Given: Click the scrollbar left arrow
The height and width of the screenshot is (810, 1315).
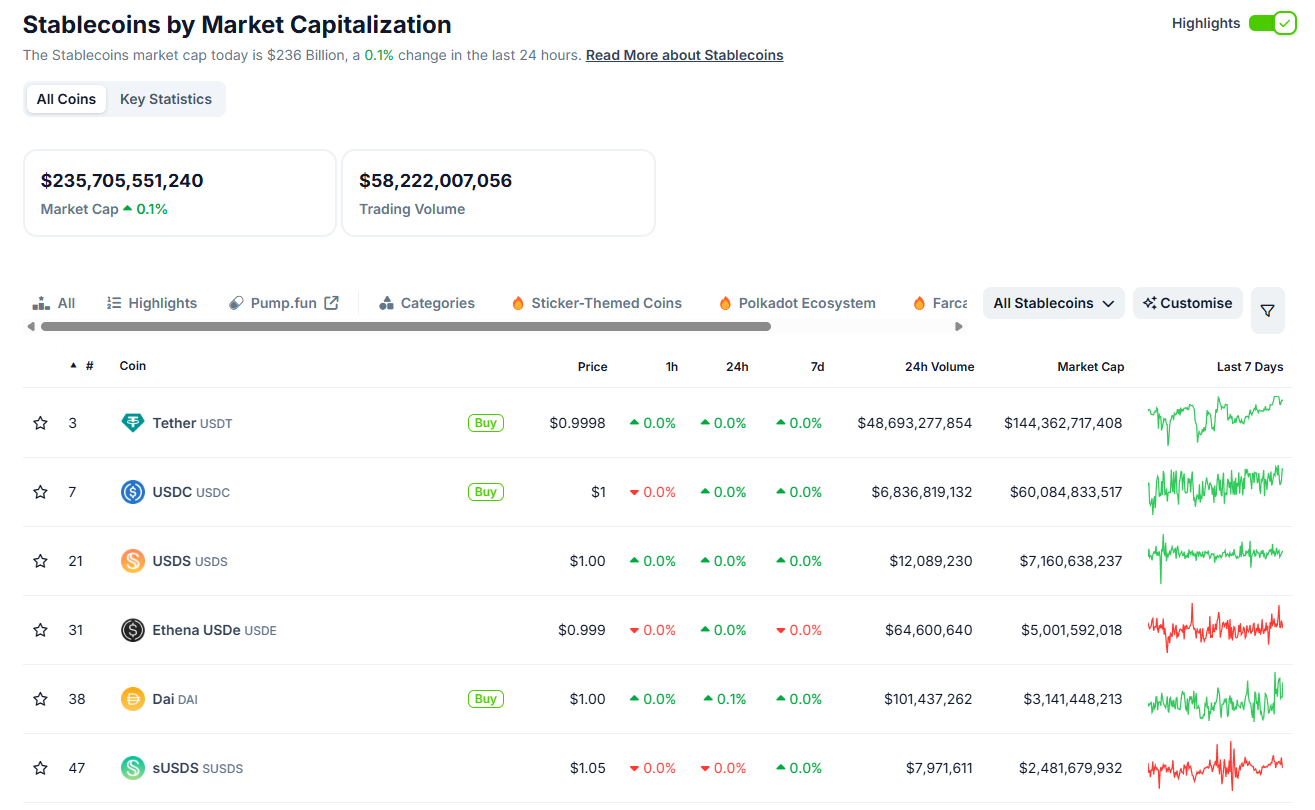Looking at the screenshot, I should 31,326.
